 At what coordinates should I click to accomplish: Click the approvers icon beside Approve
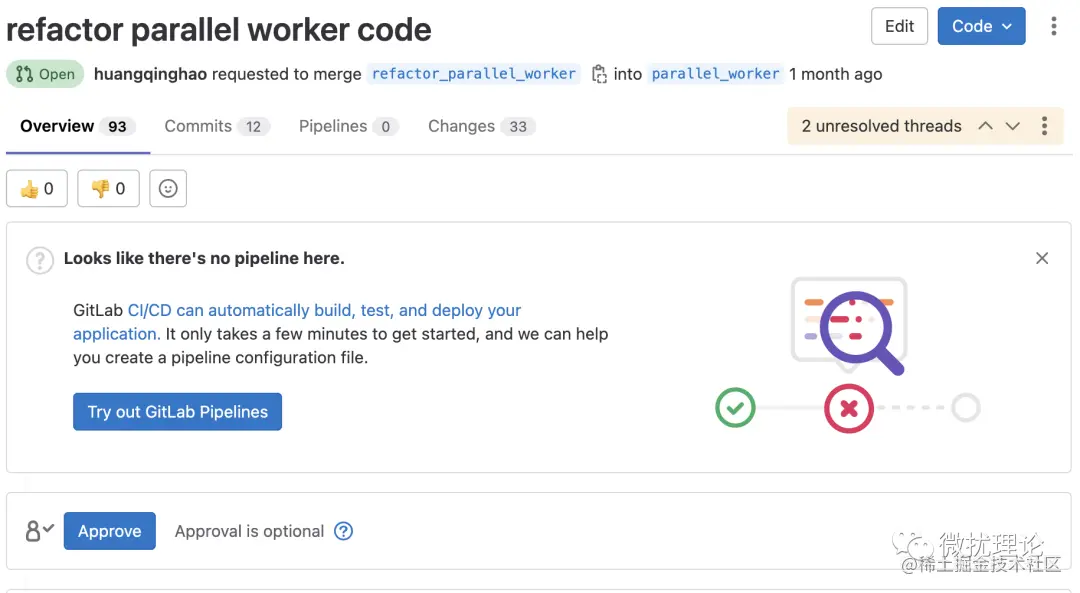(39, 531)
